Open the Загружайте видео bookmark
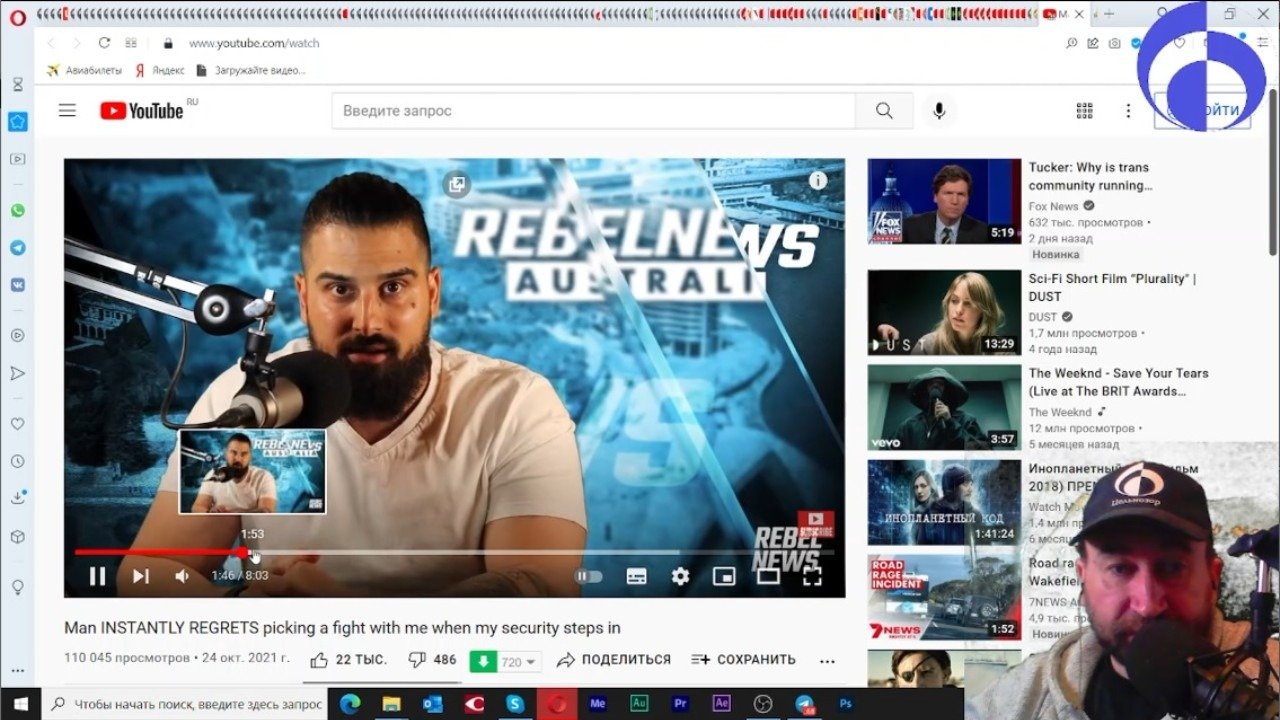1280x720 pixels. click(250, 71)
